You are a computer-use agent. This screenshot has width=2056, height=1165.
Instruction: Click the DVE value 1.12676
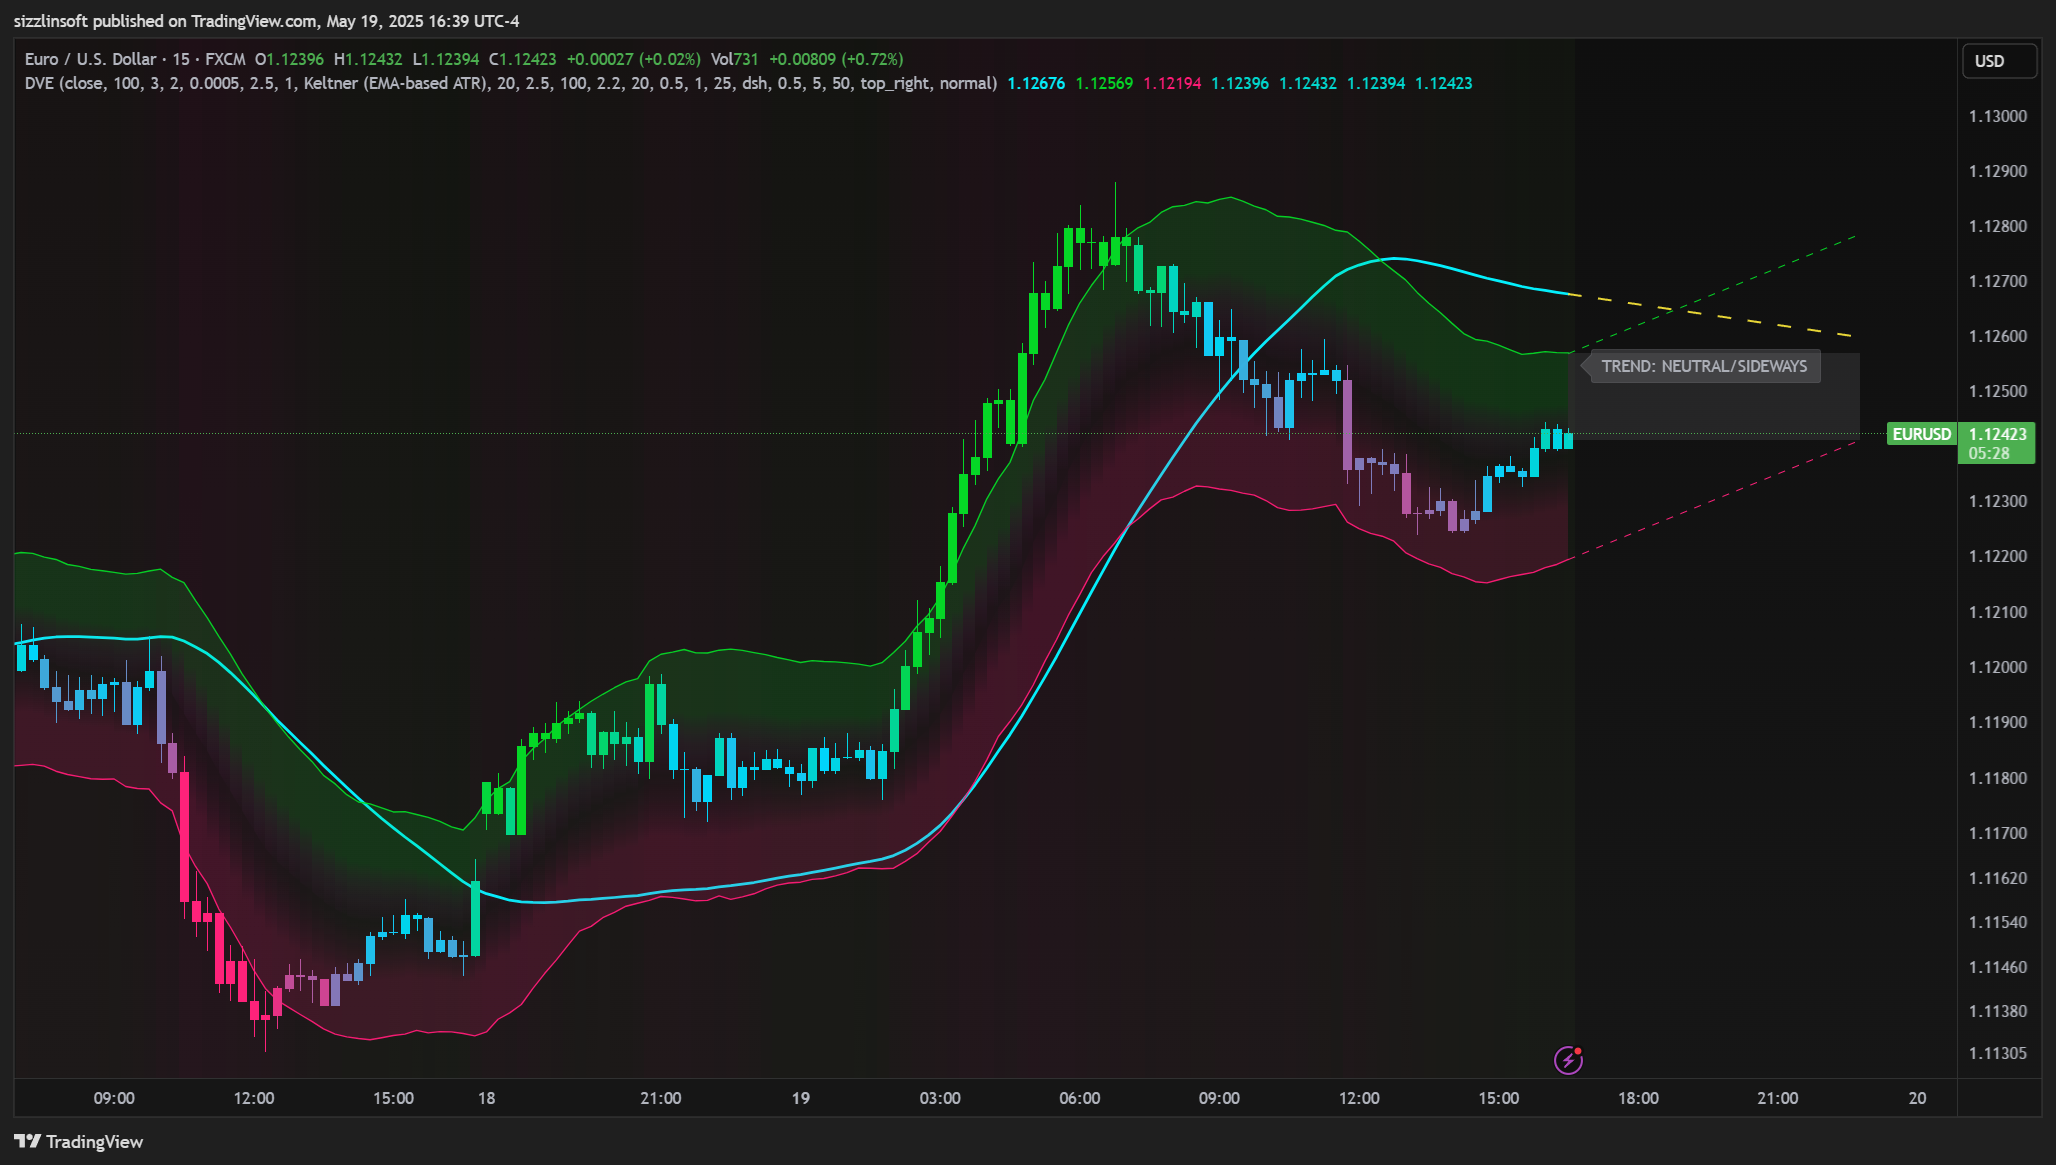[1036, 83]
